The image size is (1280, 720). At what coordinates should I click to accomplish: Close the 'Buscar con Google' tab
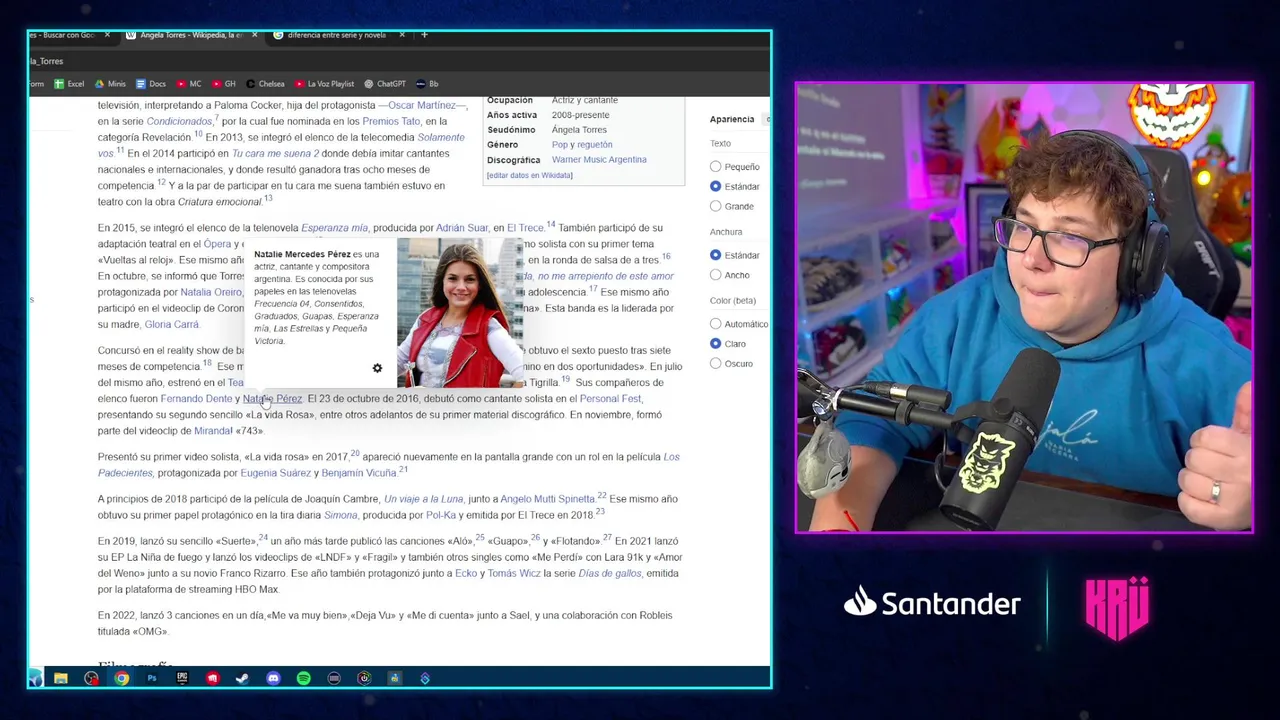(107, 35)
